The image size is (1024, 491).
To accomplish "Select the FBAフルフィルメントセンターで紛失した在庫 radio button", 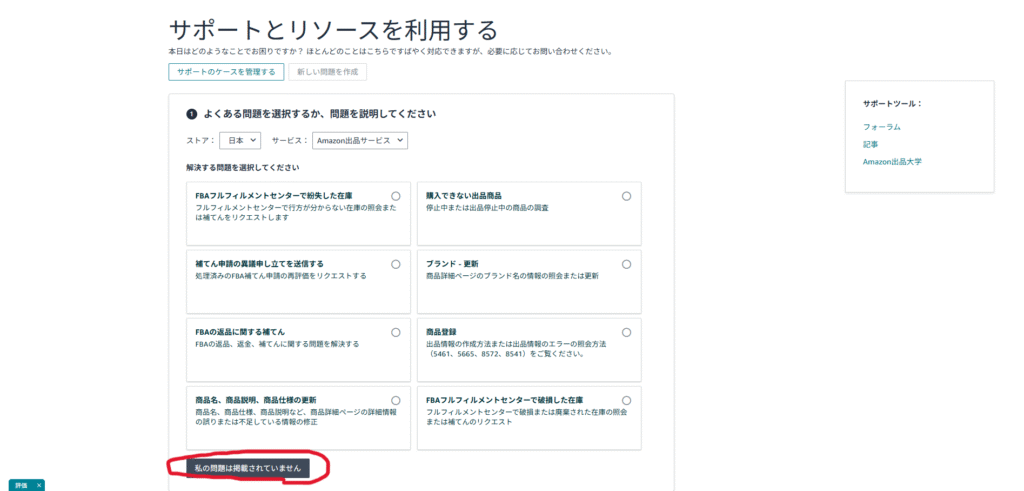I will tap(396, 196).
